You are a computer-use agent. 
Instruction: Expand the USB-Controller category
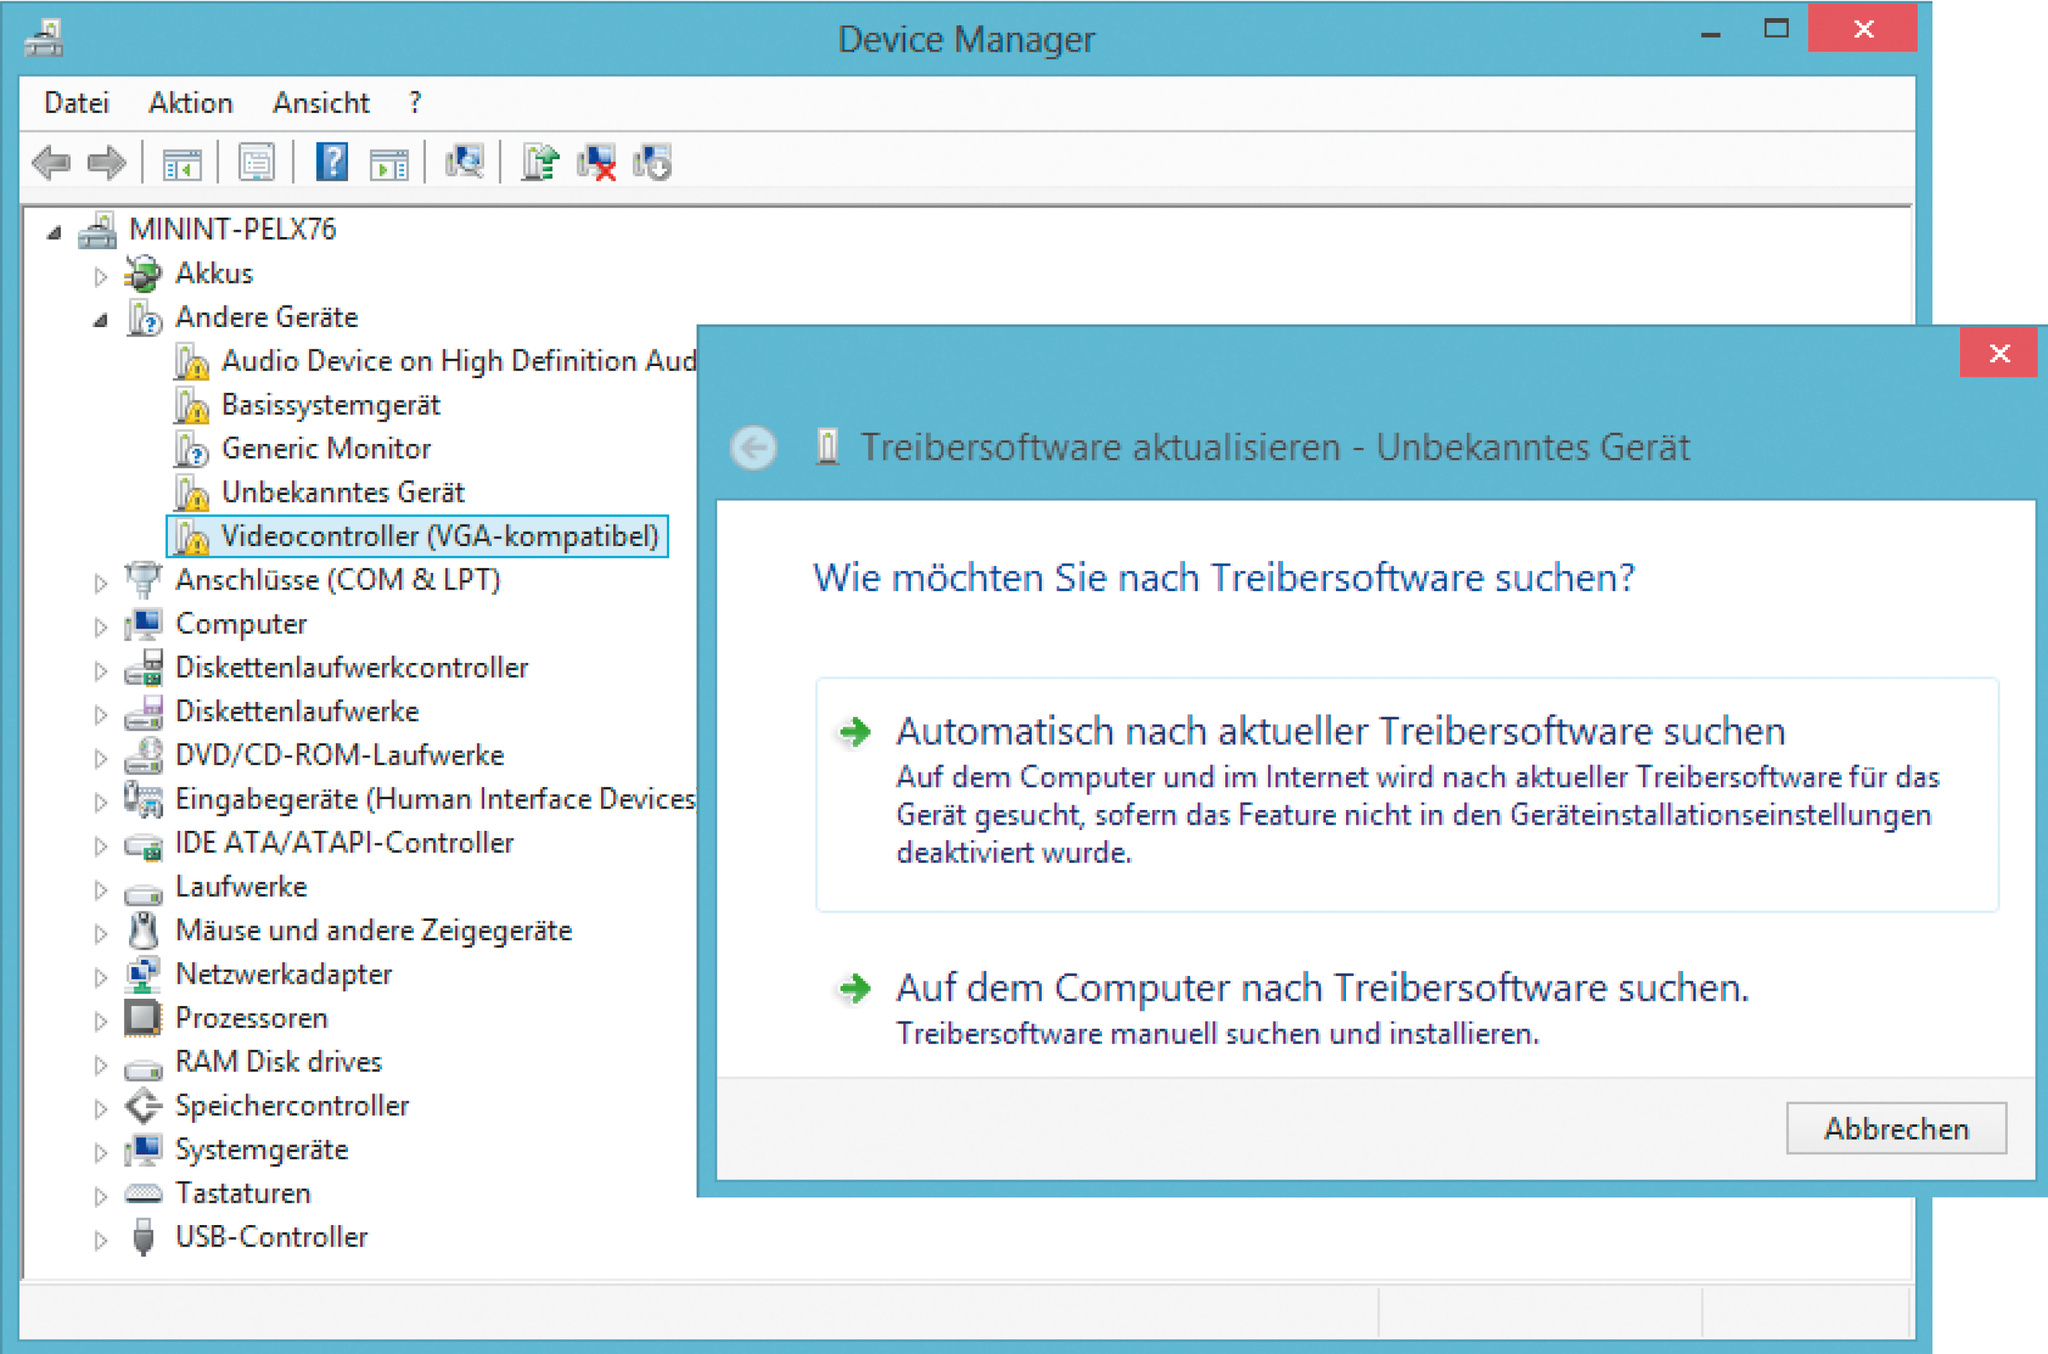click(100, 1240)
